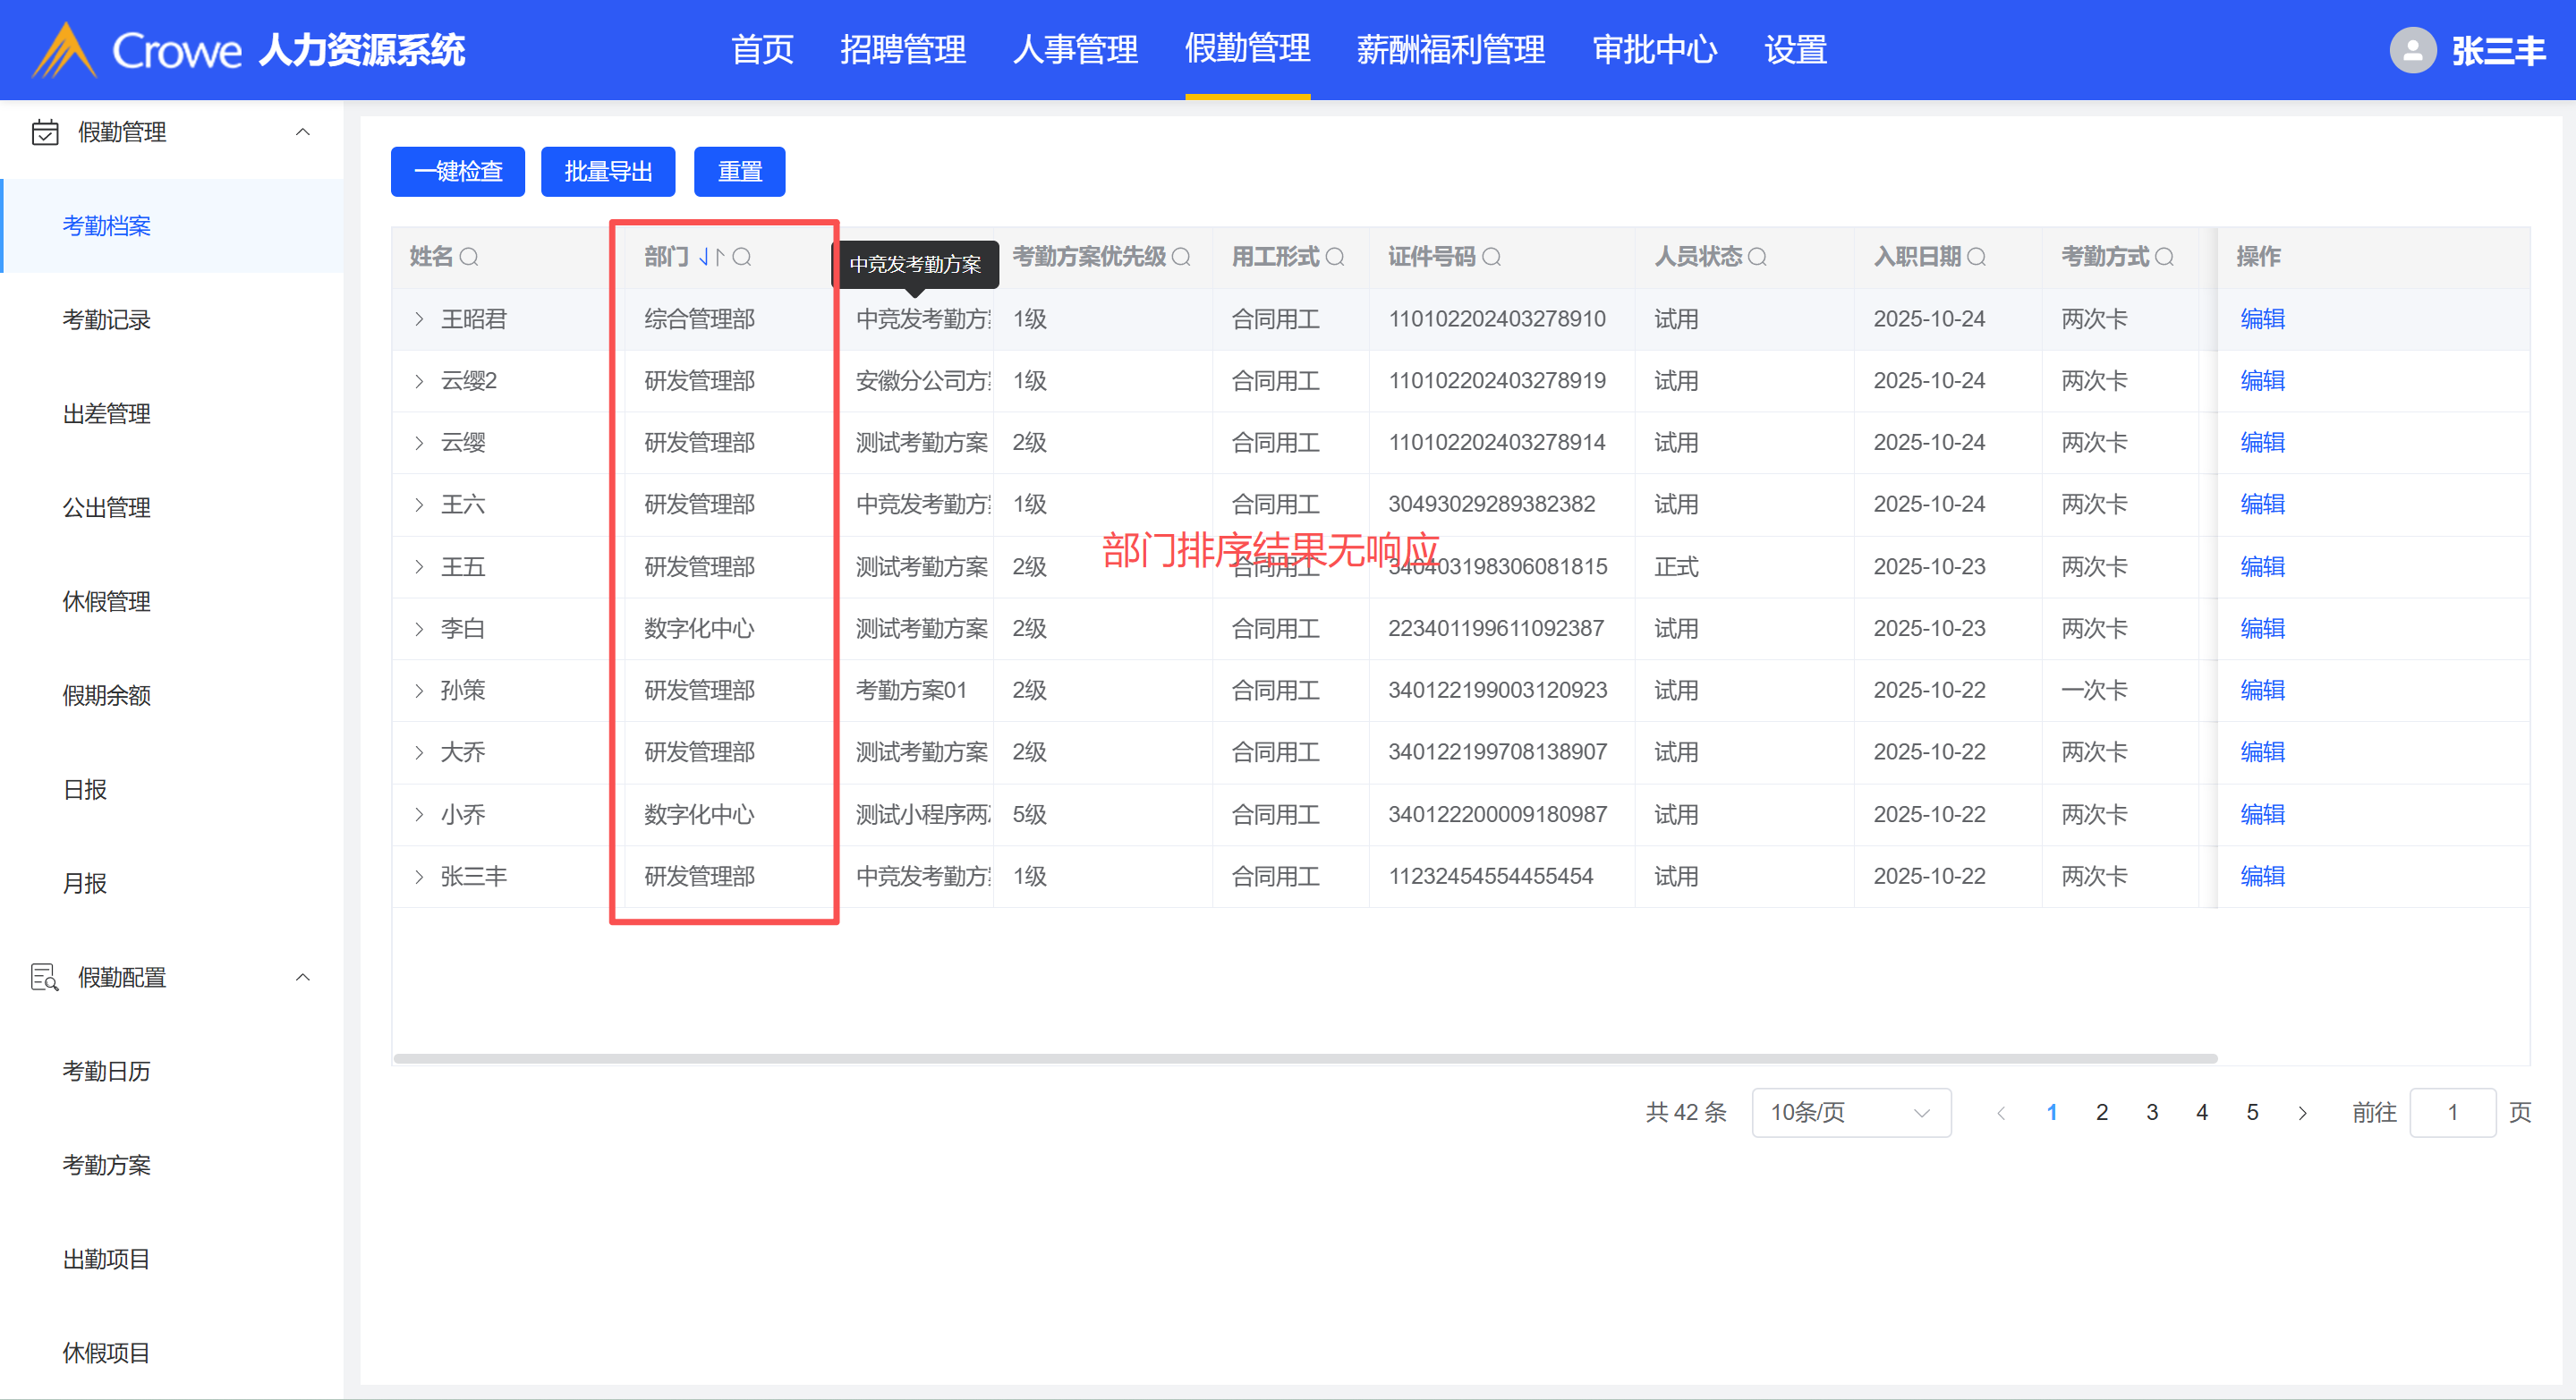Image resolution: width=2576 pixels, height=1400 pixels.
Task: Click search icon next to 入职日期
Action: pos(1976,257)
